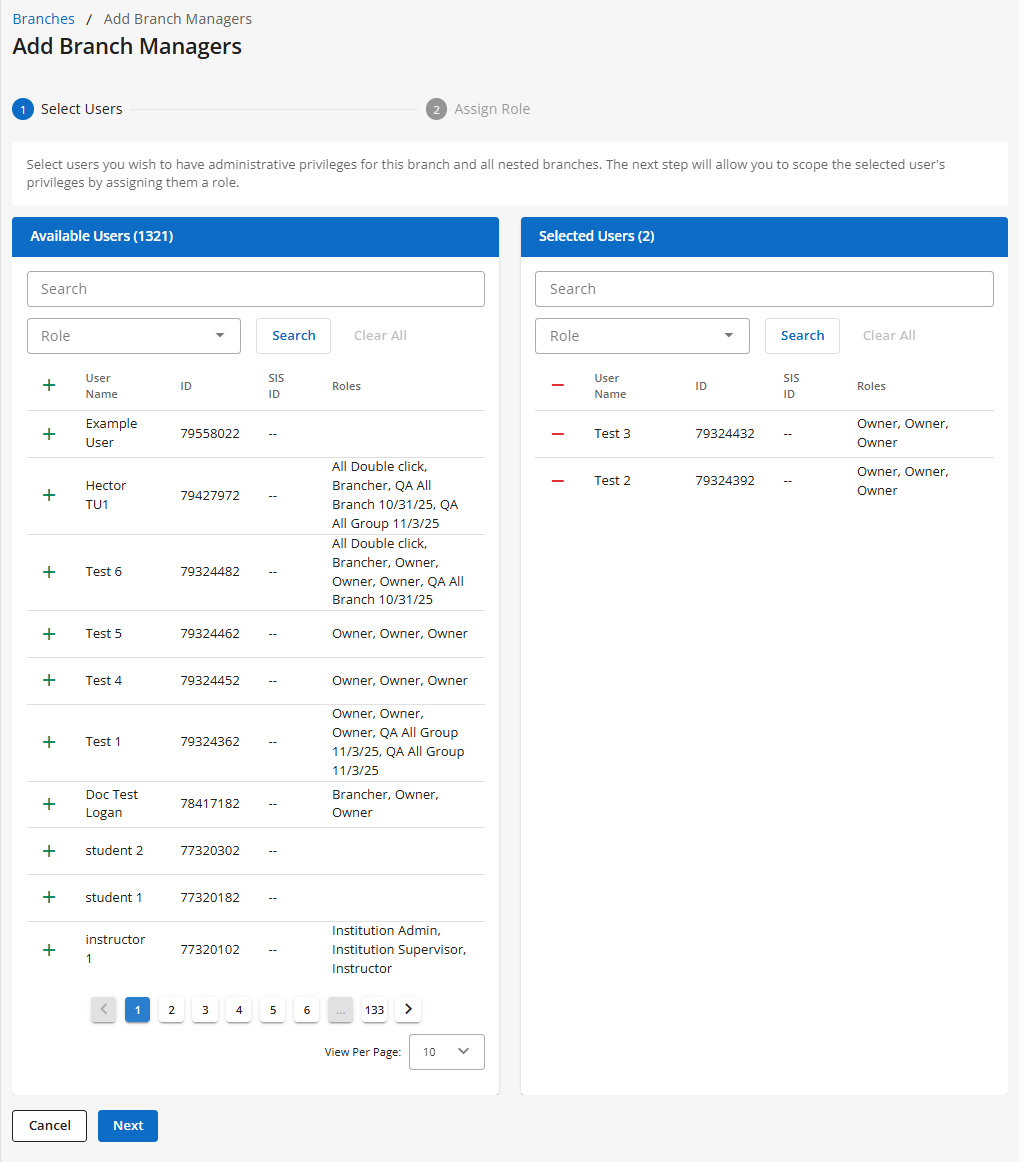The width and height of the screenshot is (1024, 1162).
Task: Cancel adding branch managers
Action: coord(49,1126)
